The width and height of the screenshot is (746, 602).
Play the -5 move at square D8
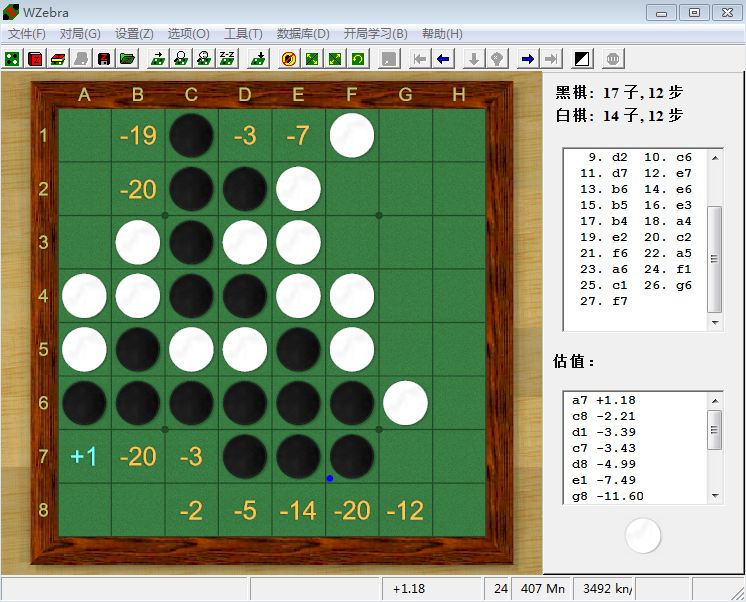pyautogui.click(x=245, y=510)
